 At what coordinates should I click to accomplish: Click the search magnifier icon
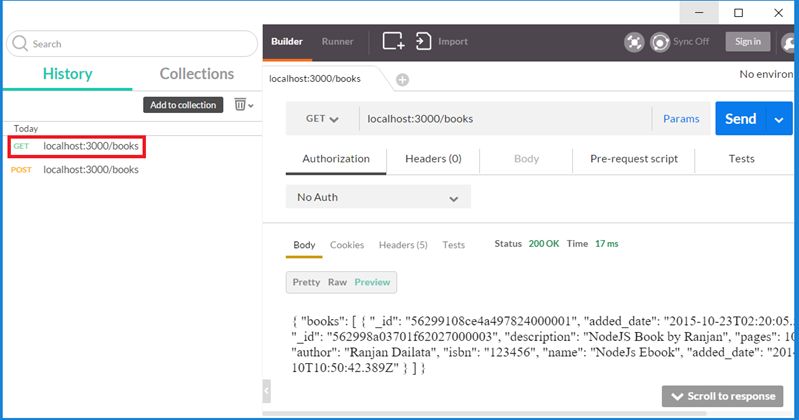coord(20,44)
